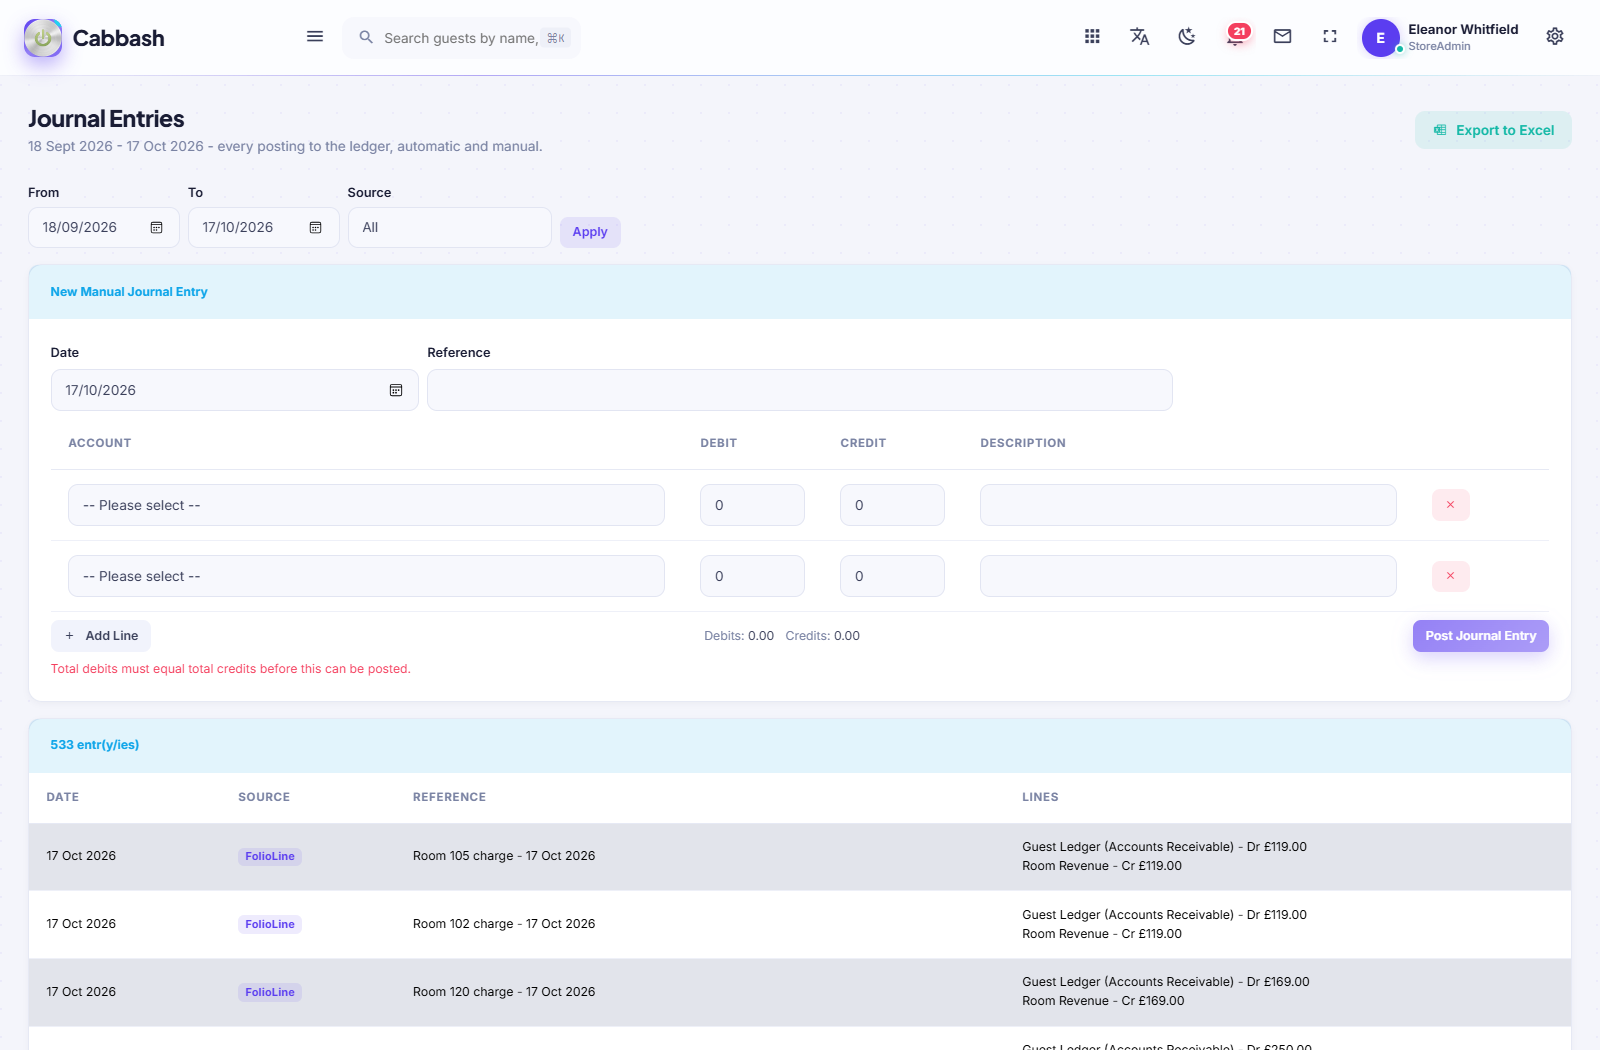
Task: Click the From date field showing 18/09/2026
Action: [104, 228]
